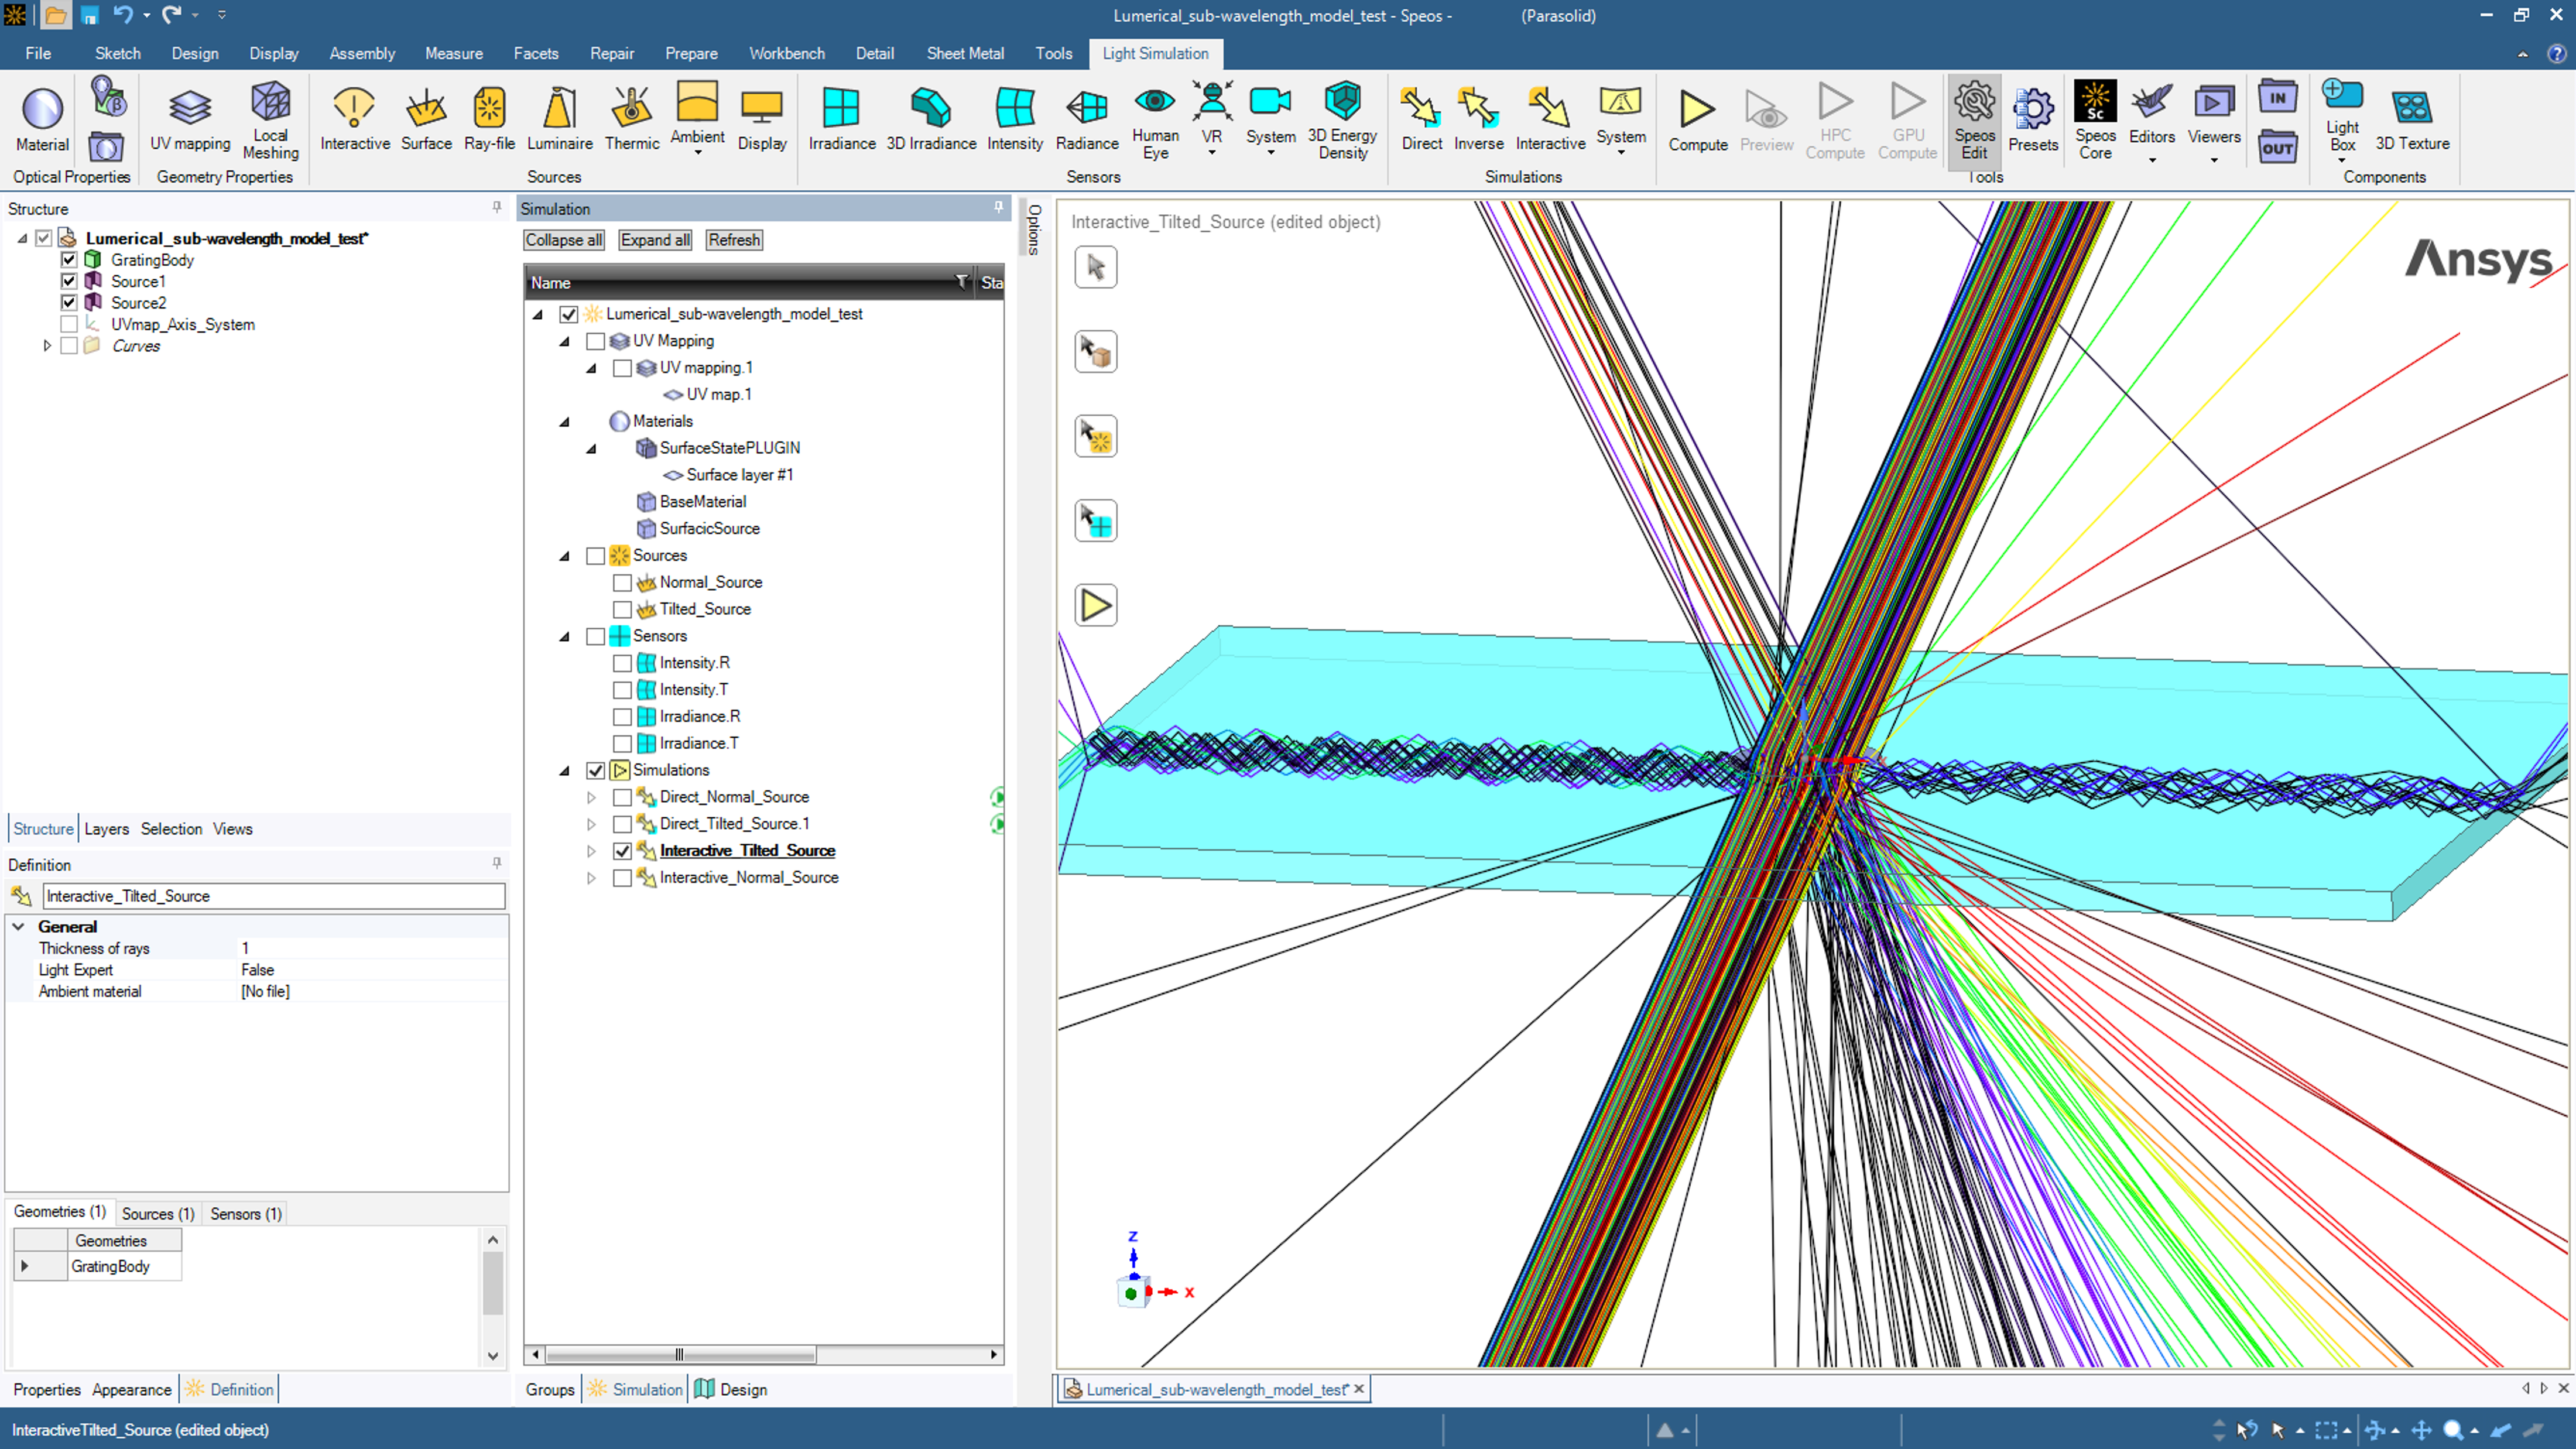Collapse the UV Mapping node
Image resolution: width=2576 pixels, height=1449 pixels.
coord(565,341)
